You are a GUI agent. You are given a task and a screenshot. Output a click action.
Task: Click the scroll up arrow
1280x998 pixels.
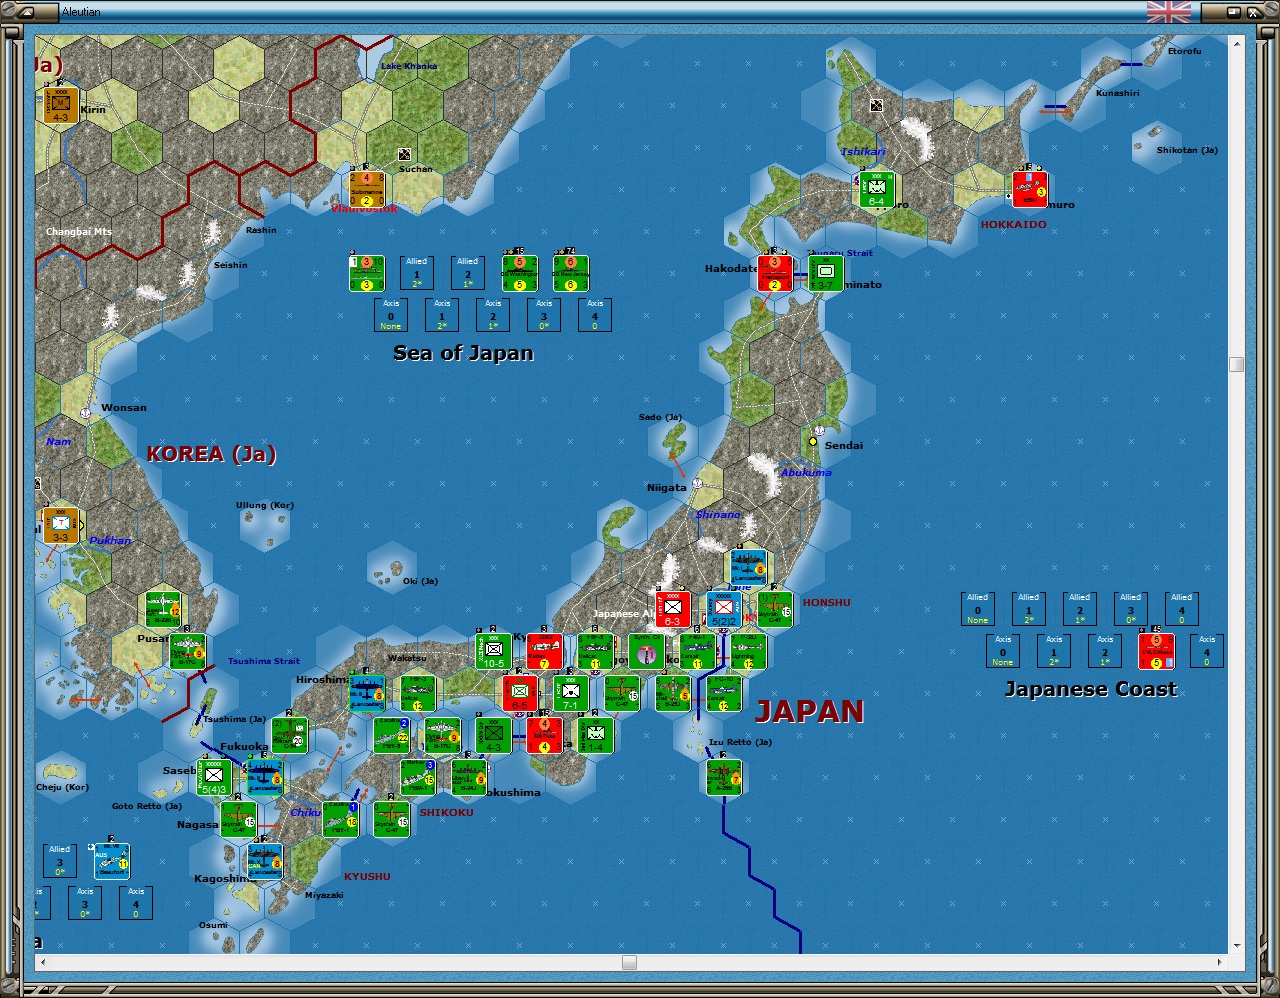(x=1237, y=43)
